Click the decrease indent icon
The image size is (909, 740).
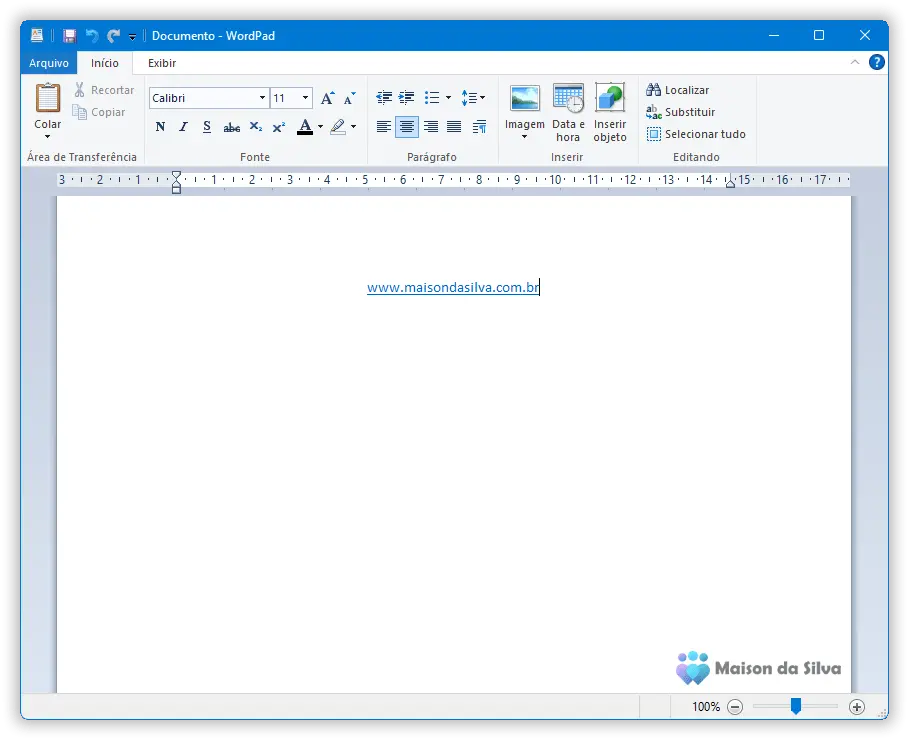384,98
